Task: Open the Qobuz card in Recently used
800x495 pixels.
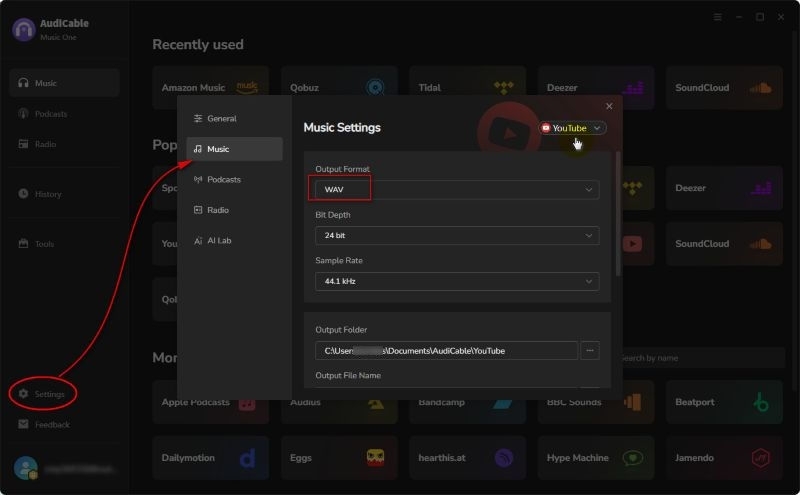Action: 339,88
